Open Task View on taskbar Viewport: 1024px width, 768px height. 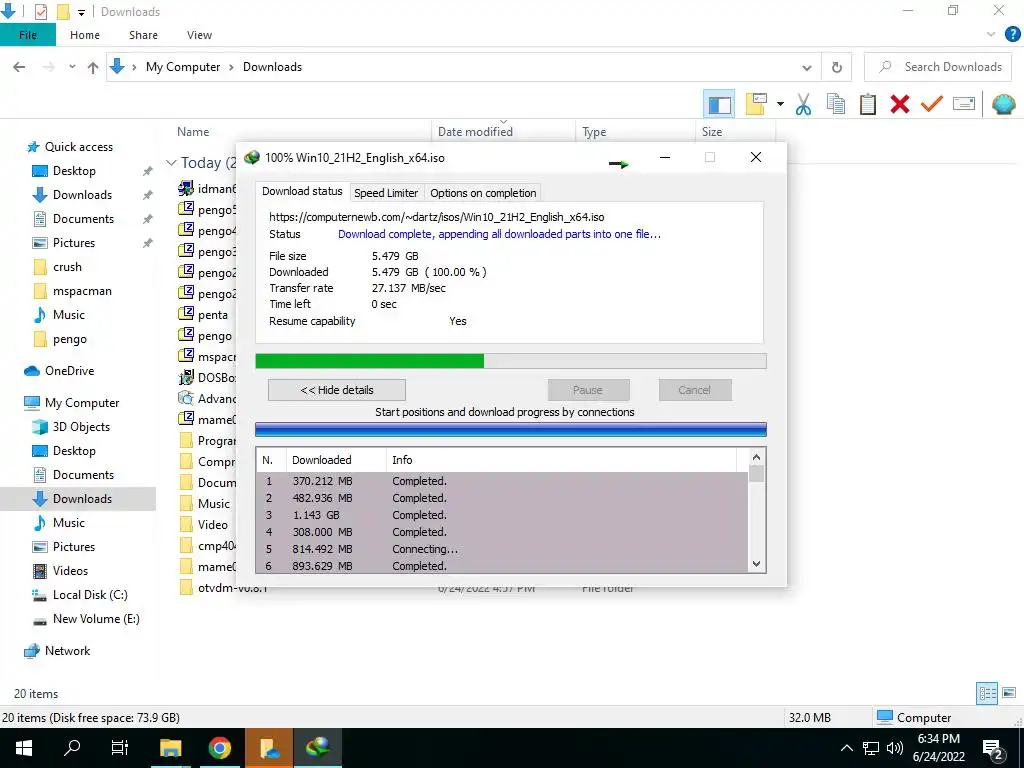(x=120, y=748)
